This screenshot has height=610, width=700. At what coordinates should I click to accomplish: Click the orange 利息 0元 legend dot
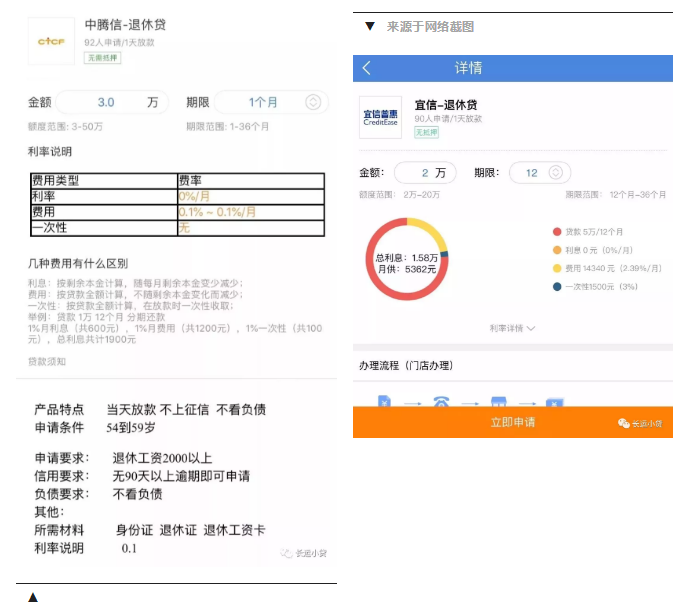coord(557,250)
